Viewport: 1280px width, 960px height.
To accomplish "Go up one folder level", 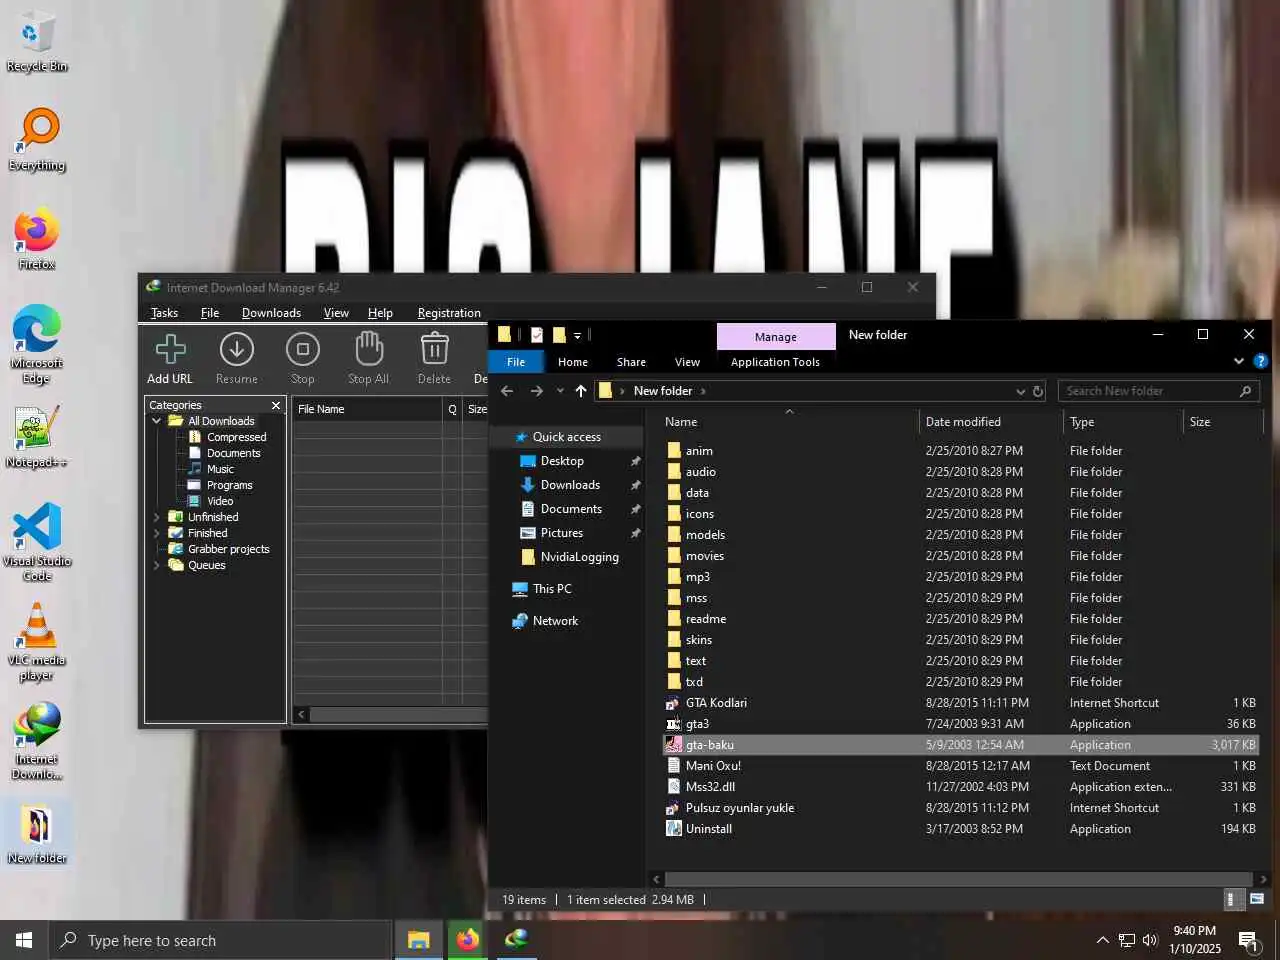I will coord(581,391).
